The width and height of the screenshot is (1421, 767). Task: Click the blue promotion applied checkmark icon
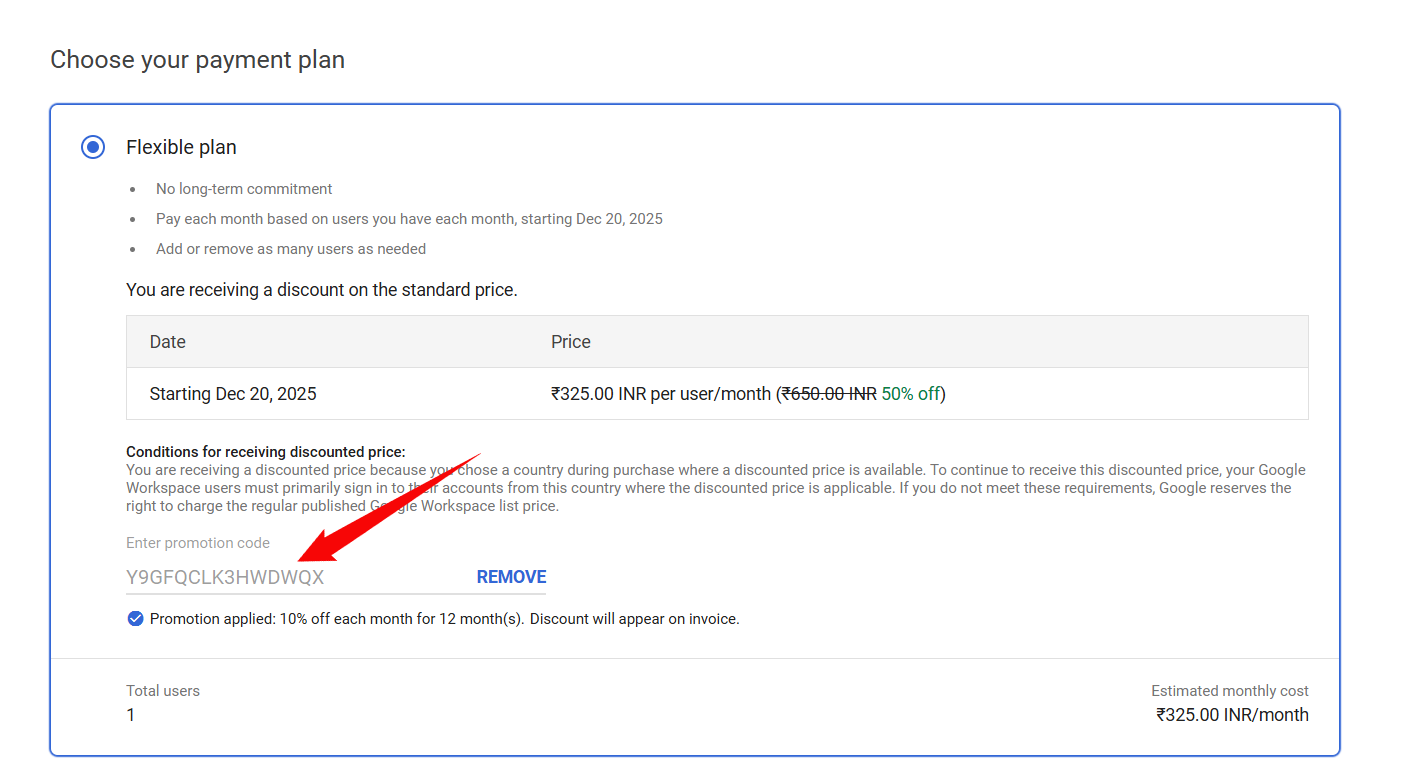click(135, 618)
